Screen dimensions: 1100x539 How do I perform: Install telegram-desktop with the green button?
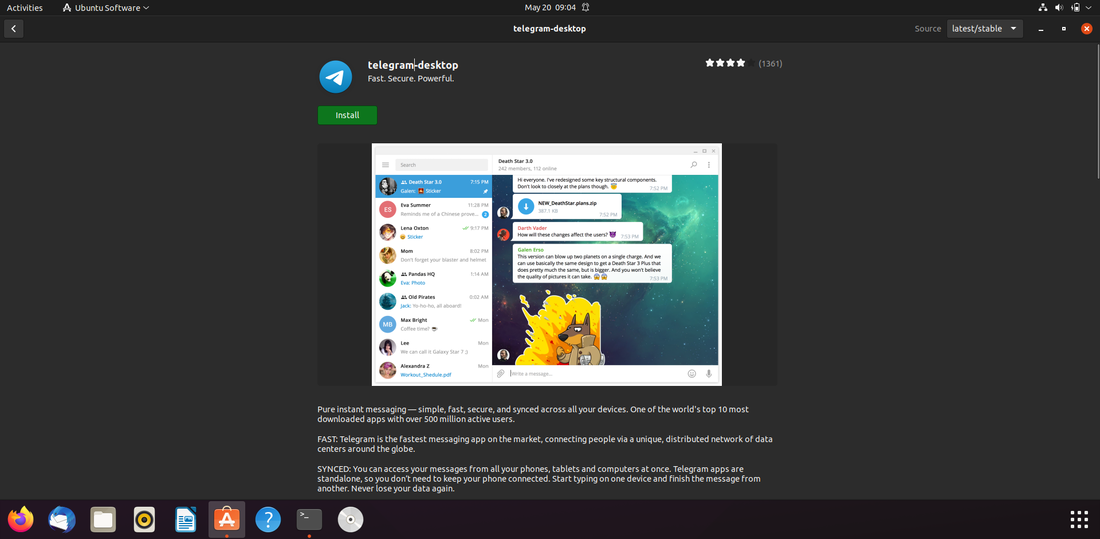347,115
